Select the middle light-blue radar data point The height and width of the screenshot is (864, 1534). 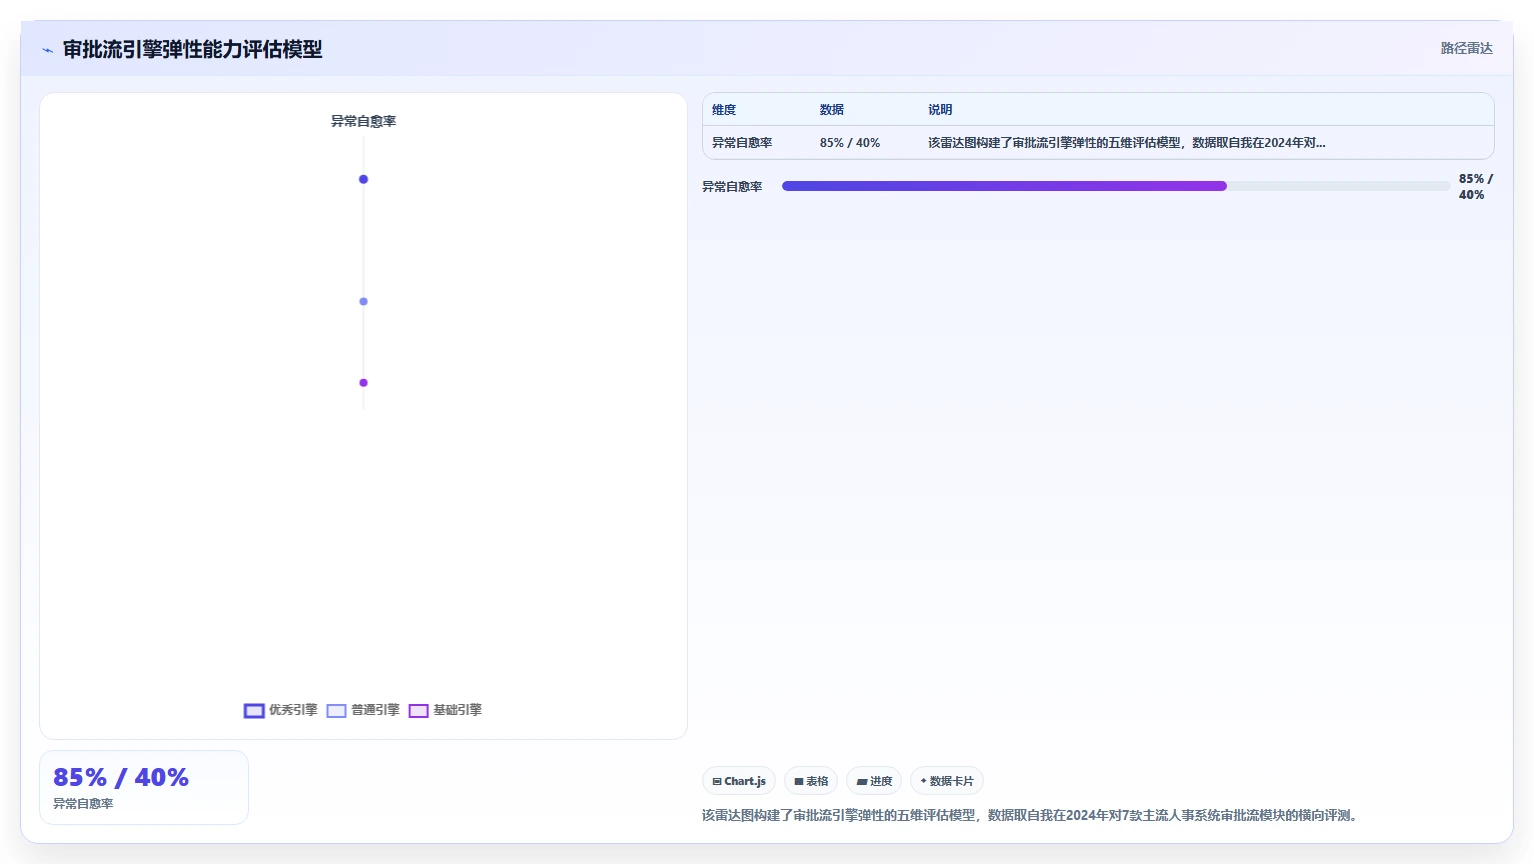coord(363,301)
